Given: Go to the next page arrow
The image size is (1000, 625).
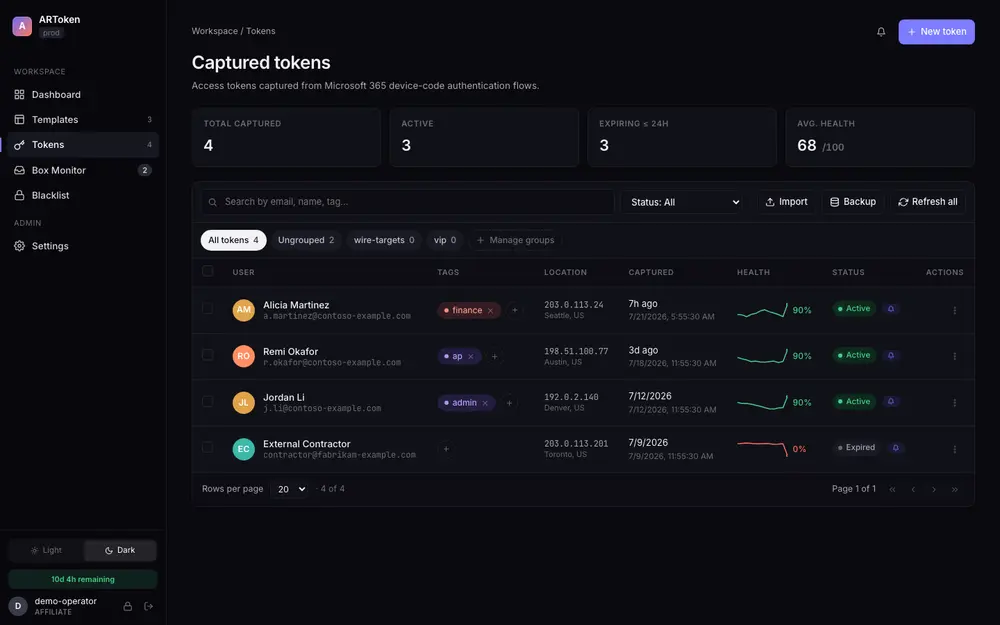Looking at the screenshot, I should tap(934, 489).
